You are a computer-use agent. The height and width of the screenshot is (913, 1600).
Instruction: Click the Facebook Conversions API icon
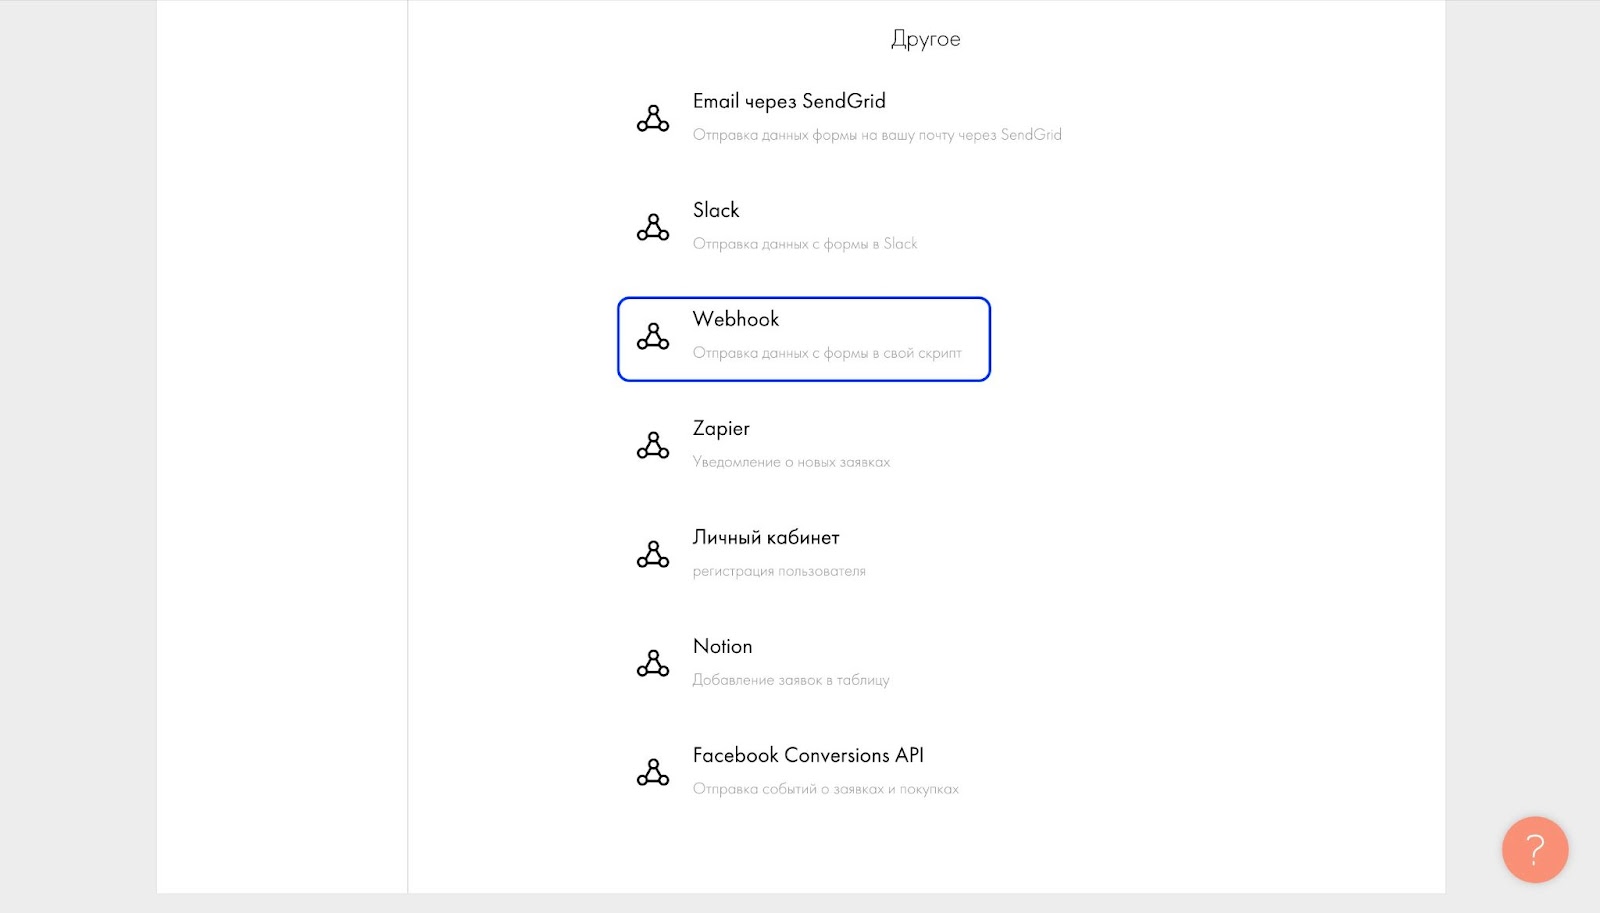click(x=653, y=772)
